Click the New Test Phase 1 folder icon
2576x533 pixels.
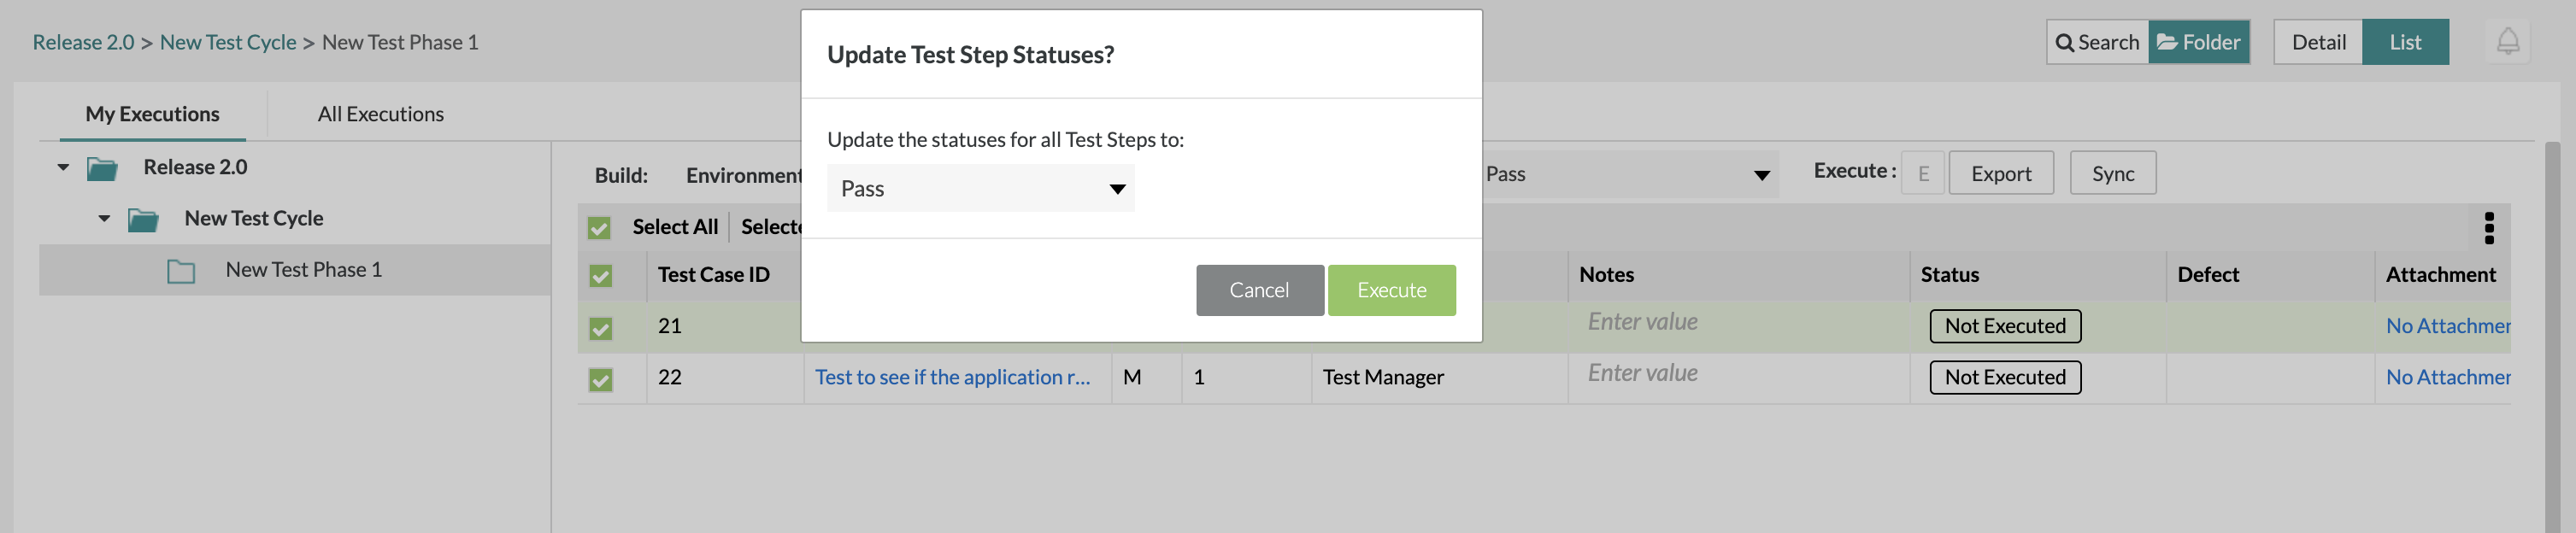pos(181,271)
